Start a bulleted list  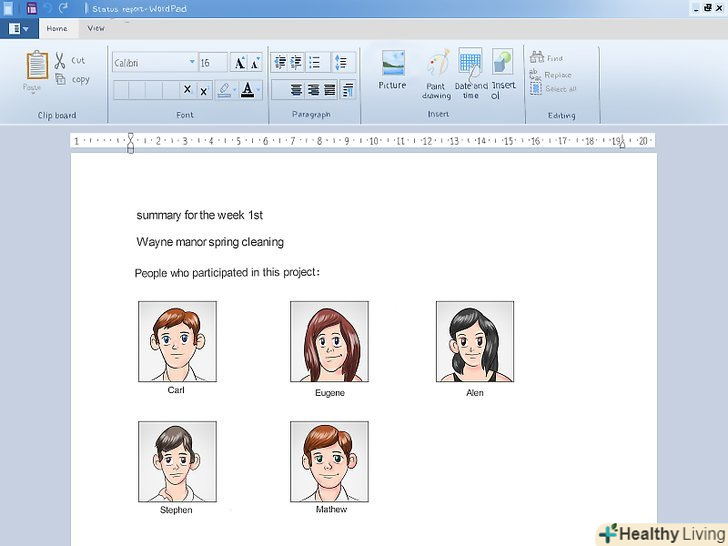314,62
